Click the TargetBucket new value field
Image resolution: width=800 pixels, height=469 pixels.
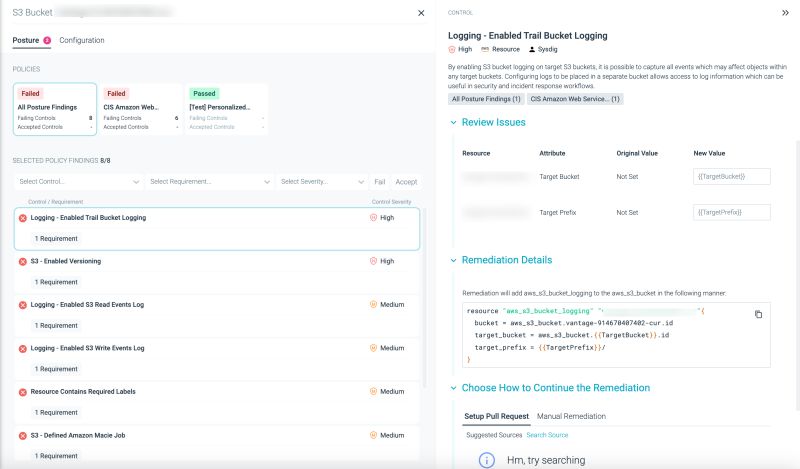[732, 176]
